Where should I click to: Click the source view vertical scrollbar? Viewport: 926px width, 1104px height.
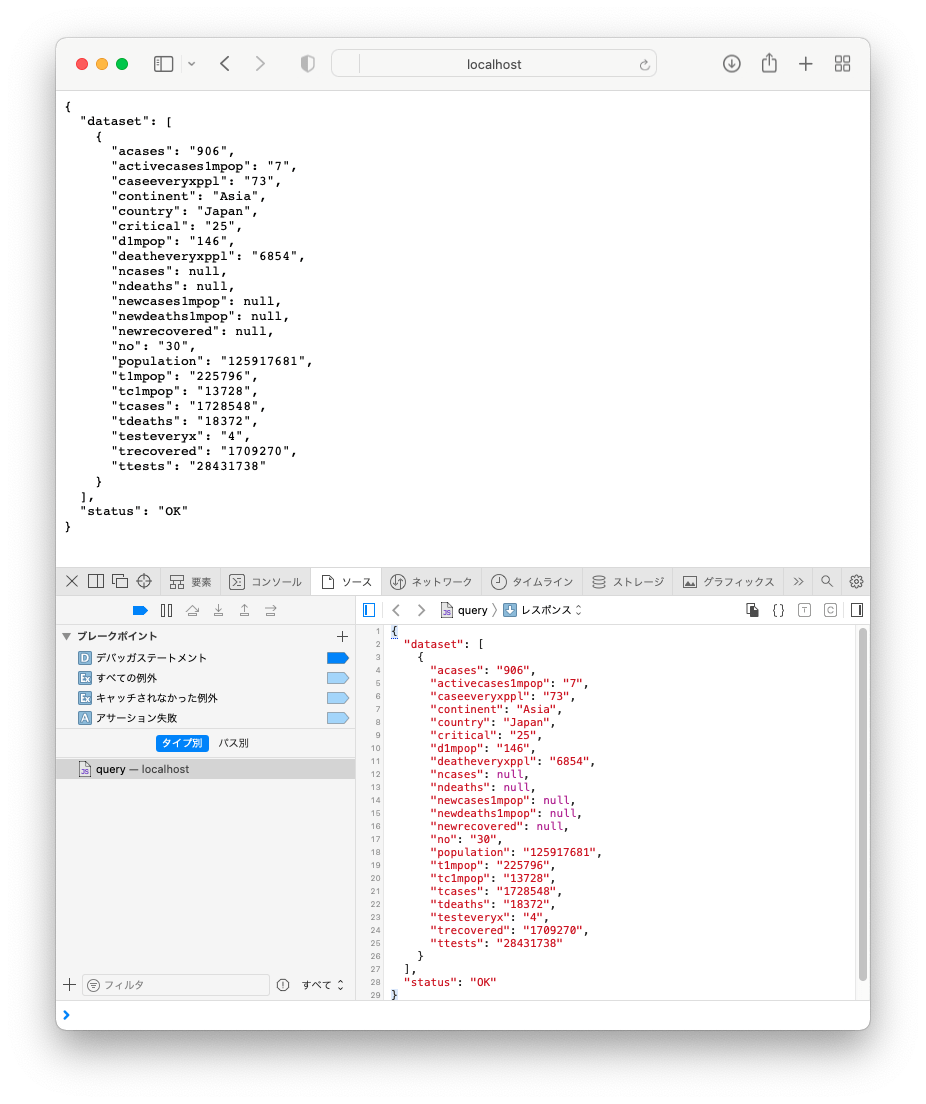[x=863, y=805]
